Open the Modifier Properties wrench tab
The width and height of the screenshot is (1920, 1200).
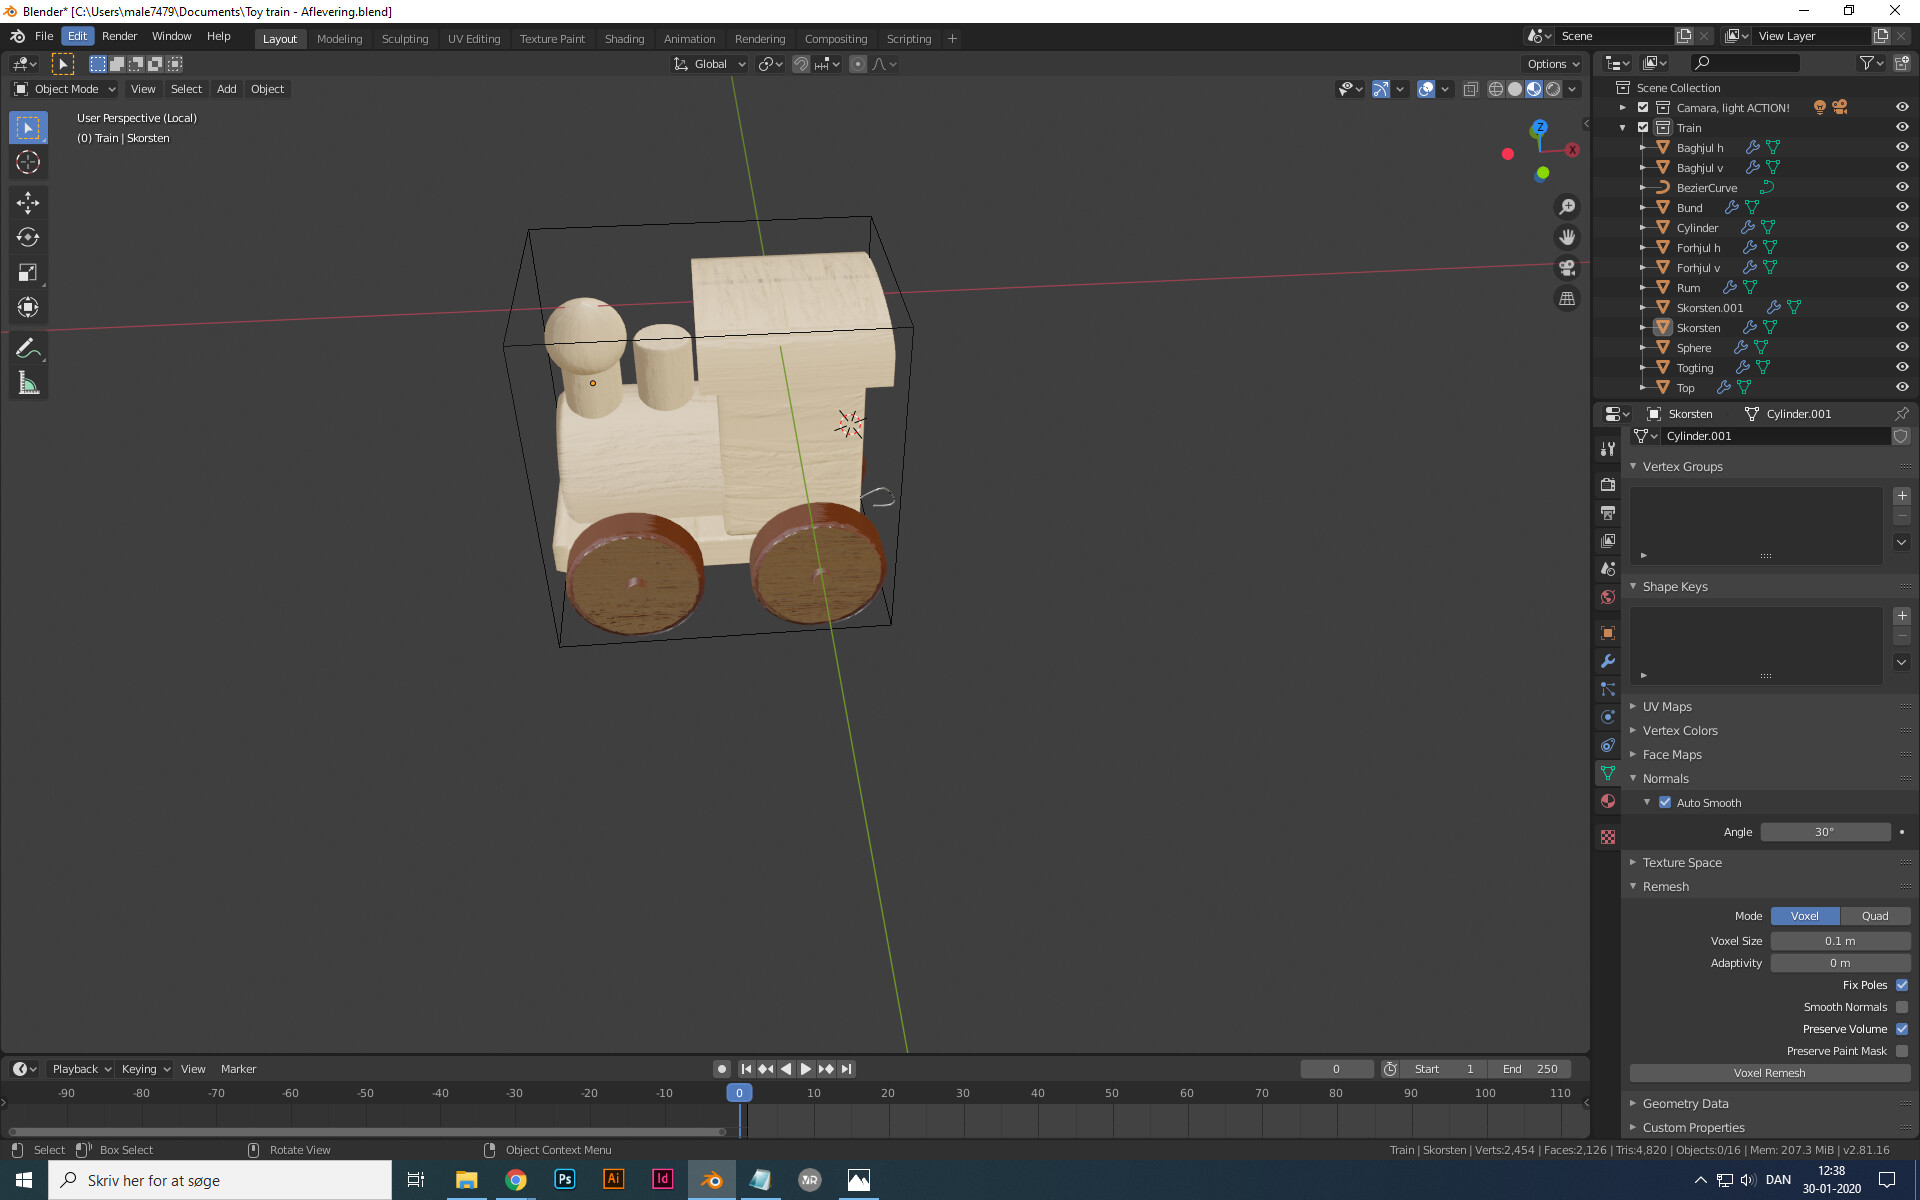pyautogui.click(x=1607, y=661)
